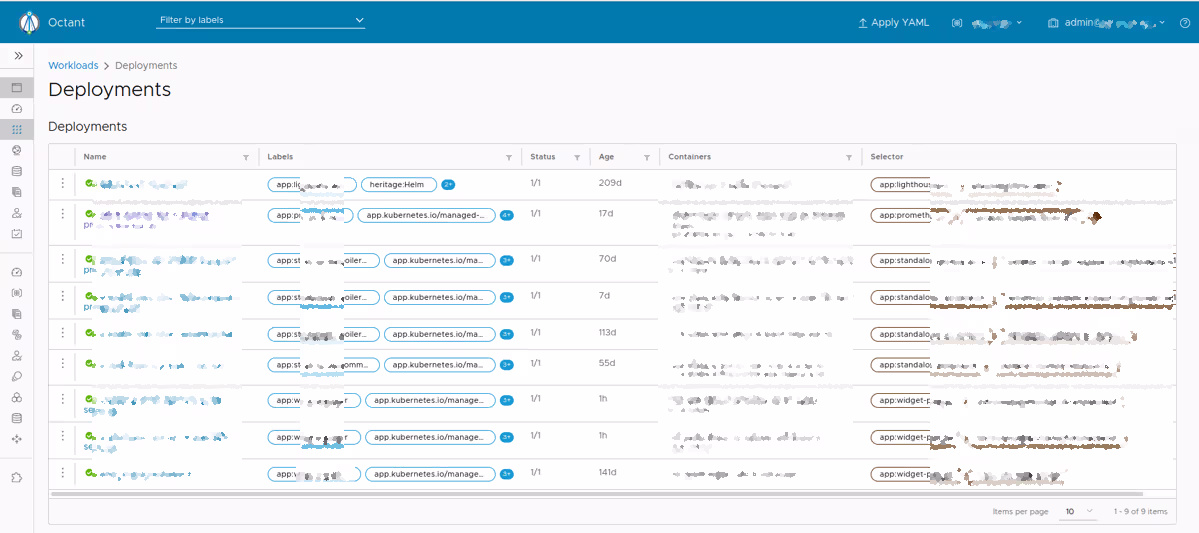Open Discovery and Load Balancing globe icon
The image size is (1199, 533).
[17, 150]
